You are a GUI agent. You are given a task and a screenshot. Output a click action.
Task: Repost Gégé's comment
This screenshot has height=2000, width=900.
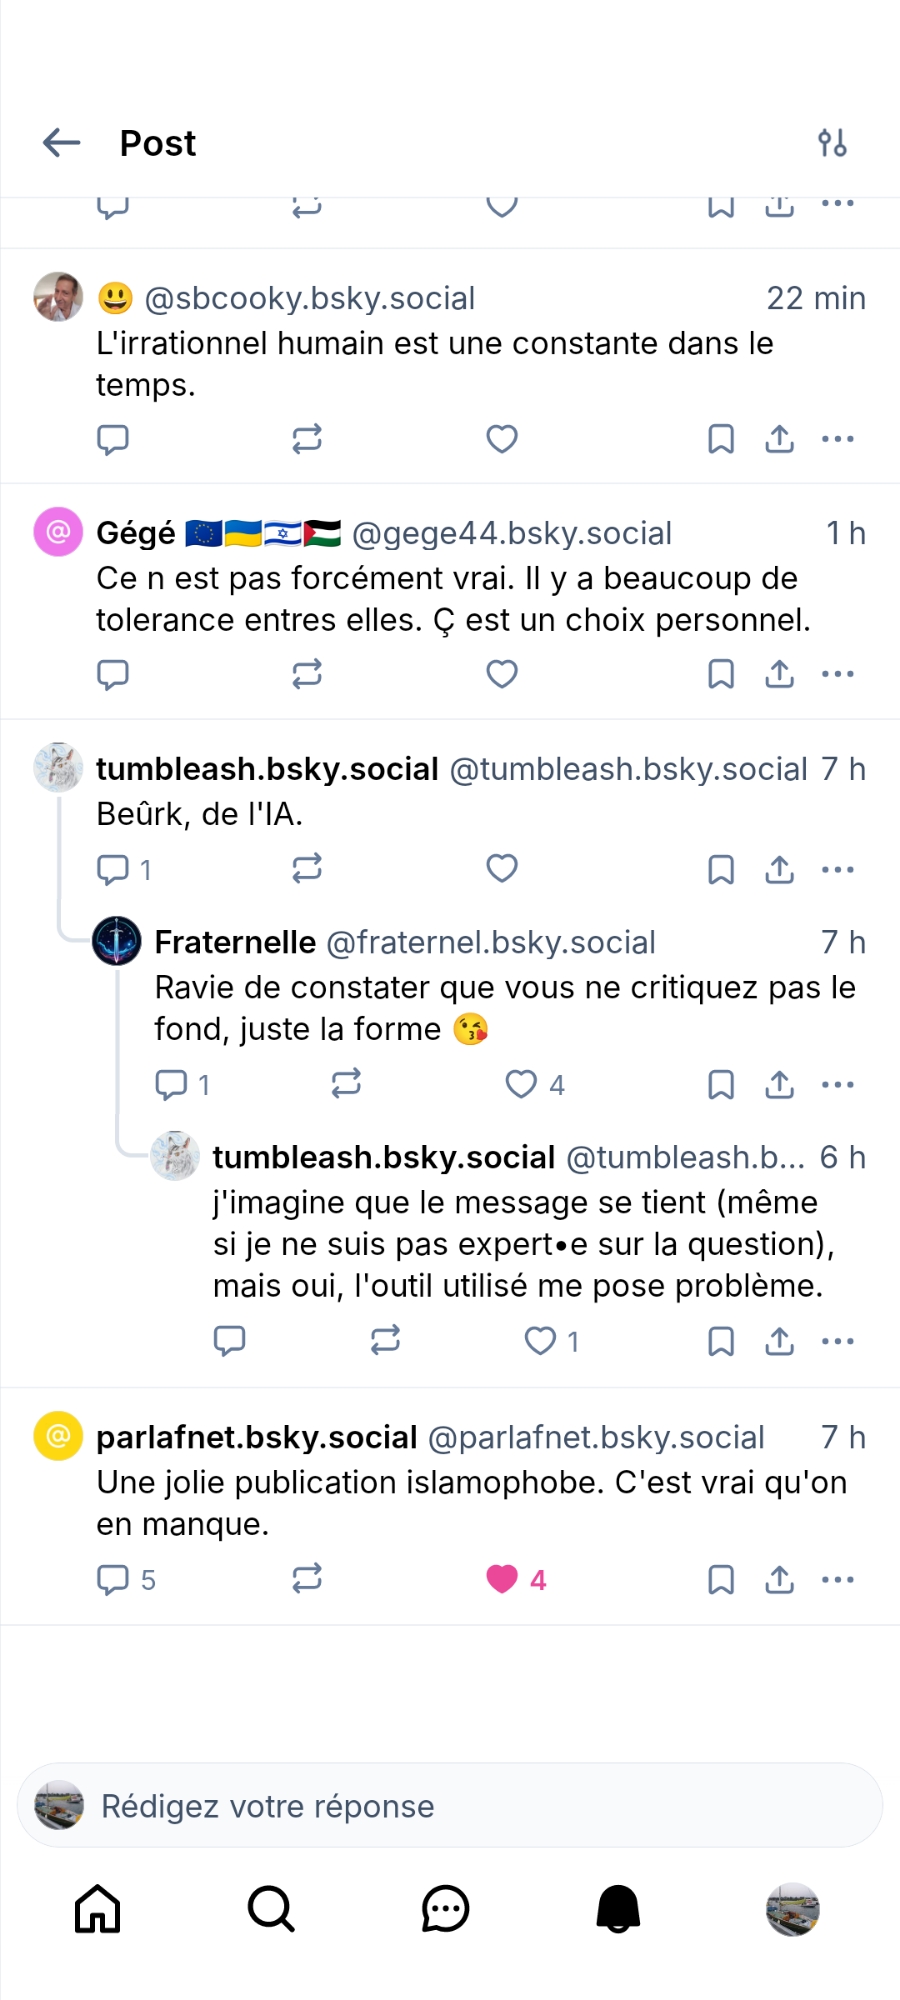pos(307,674)
